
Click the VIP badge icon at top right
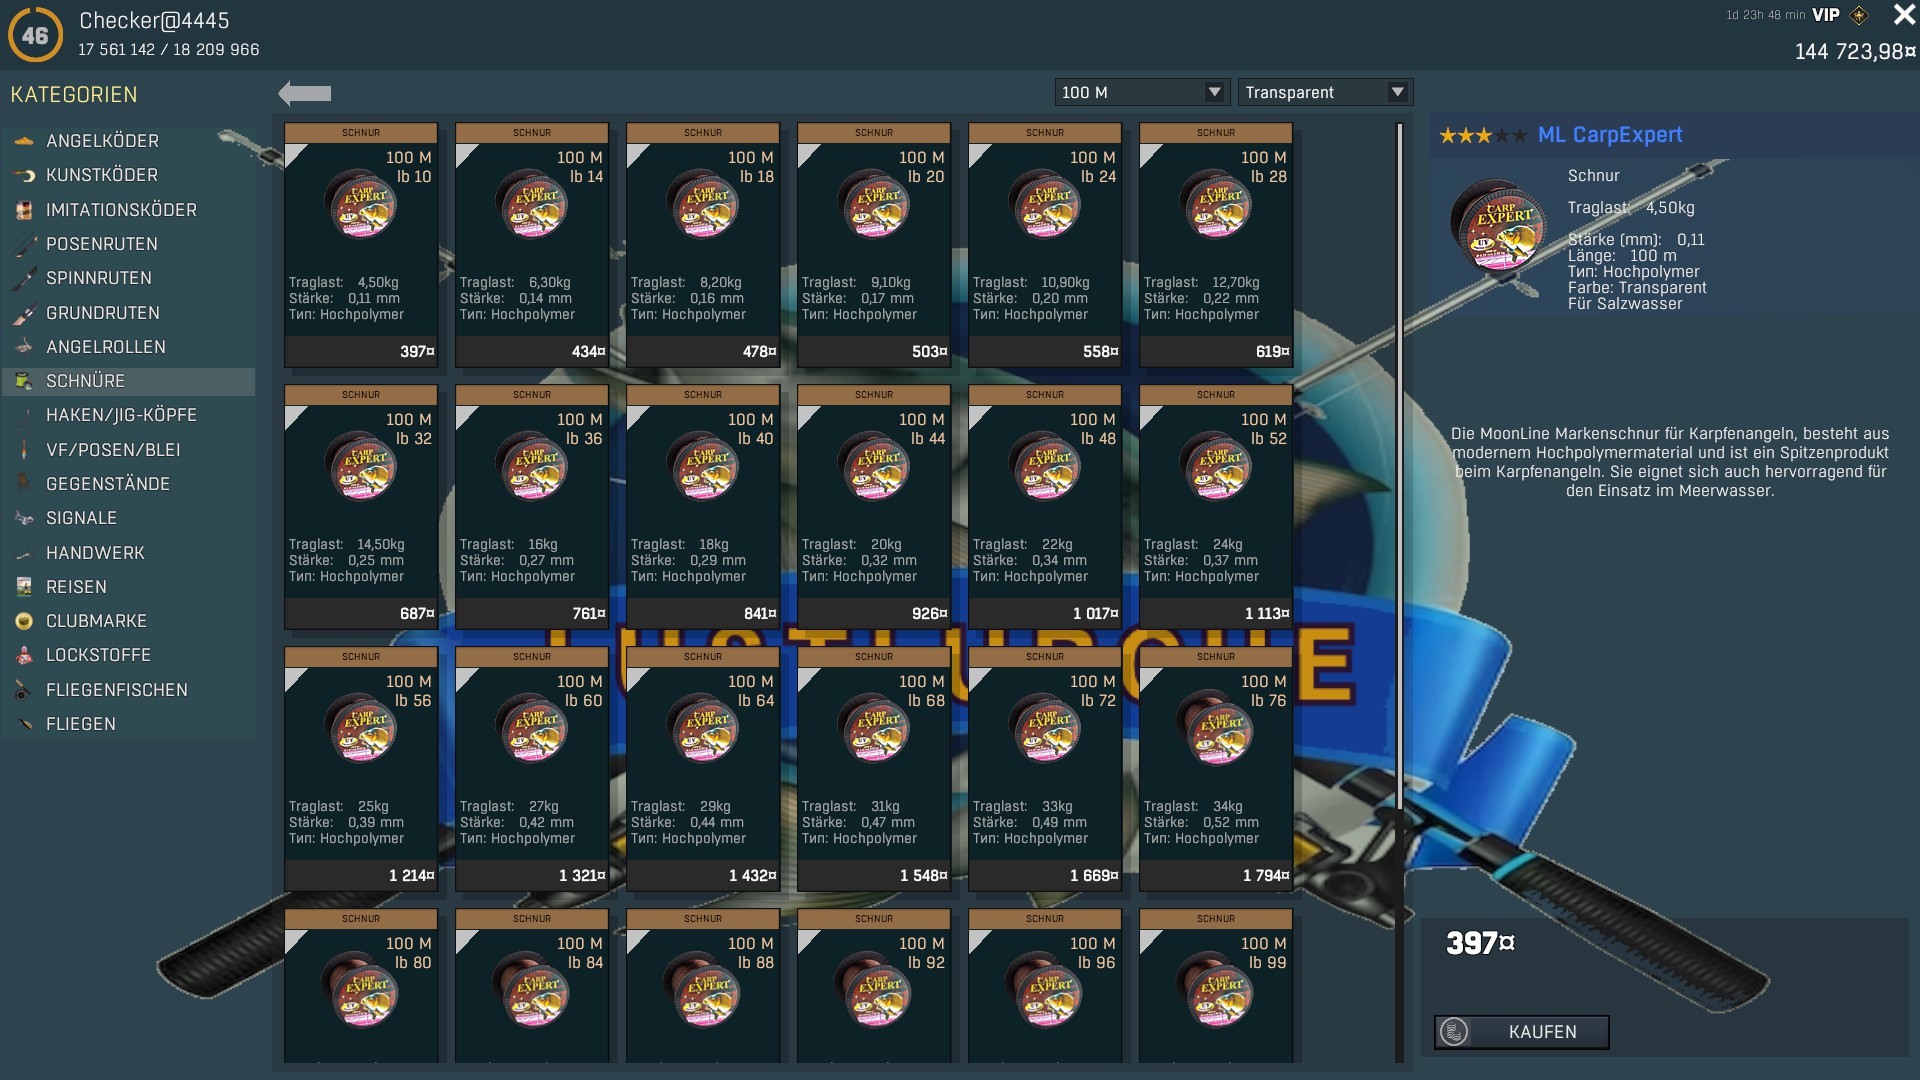1859,15
